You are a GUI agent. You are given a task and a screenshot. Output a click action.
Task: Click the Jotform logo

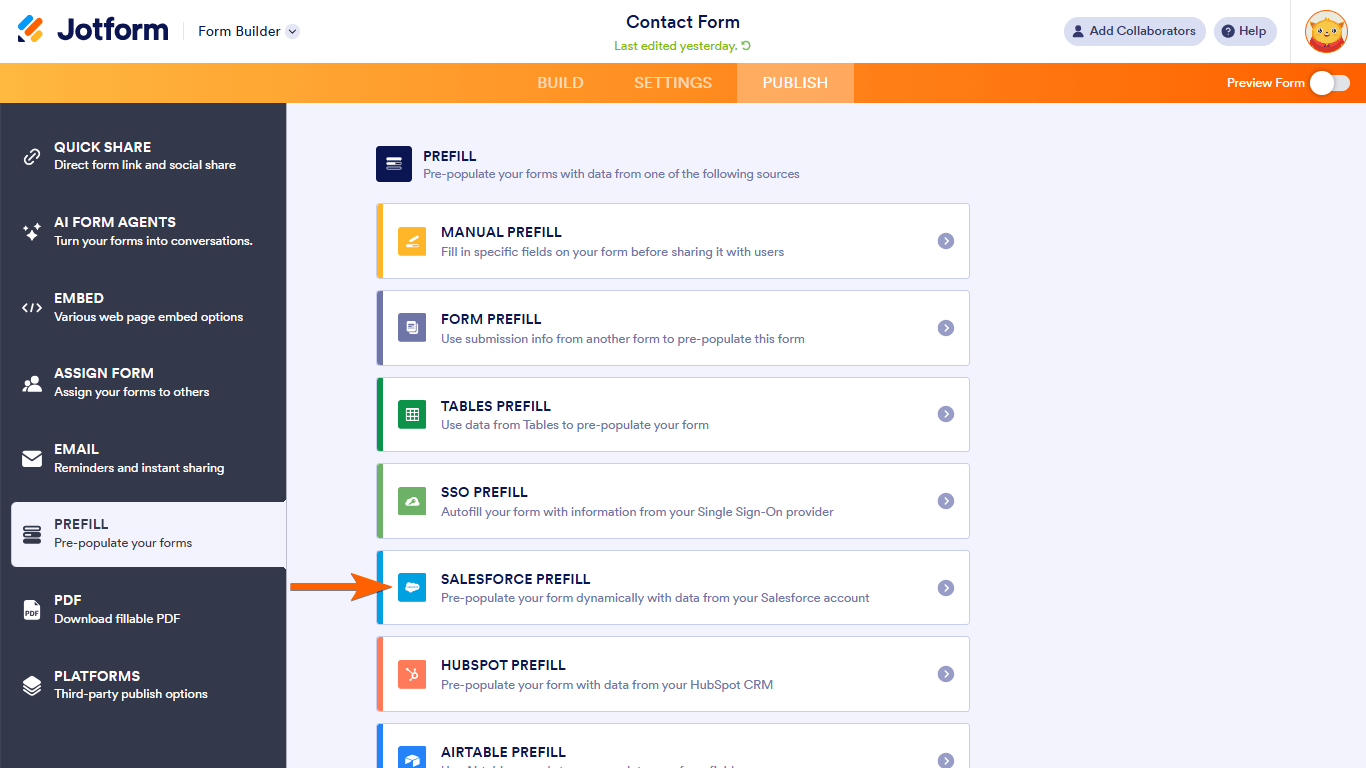click(93, 30)
